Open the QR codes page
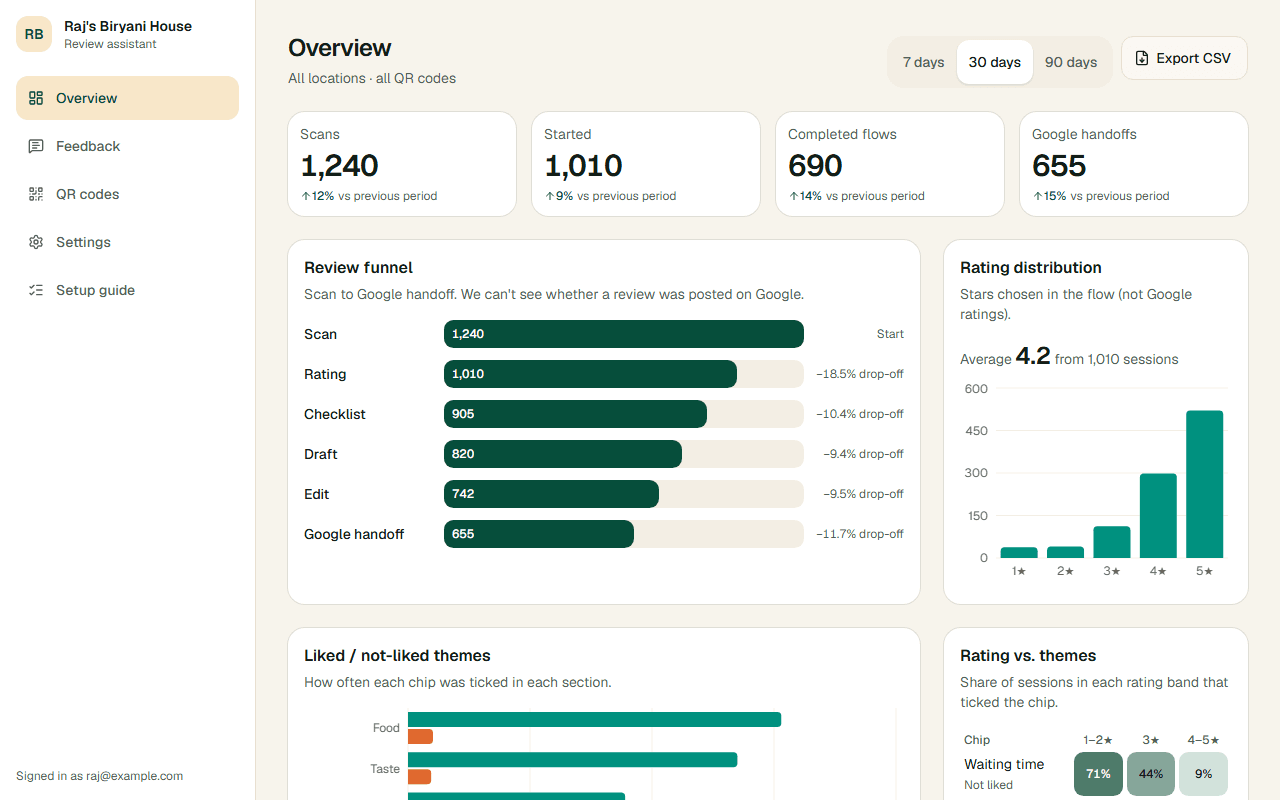The height and width of the screenshot is (800, 1280). (x=127, y=194)
